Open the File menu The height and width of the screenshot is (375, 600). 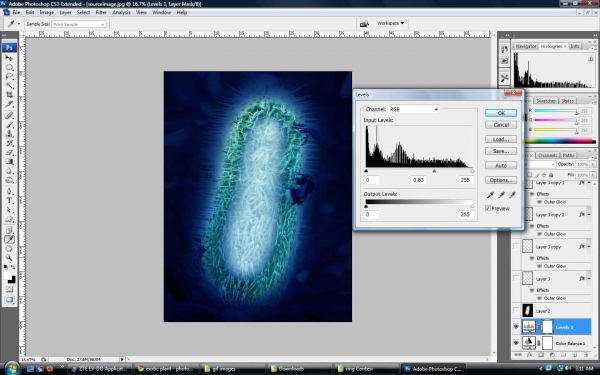pyautogui.click(x=16, y=12)
